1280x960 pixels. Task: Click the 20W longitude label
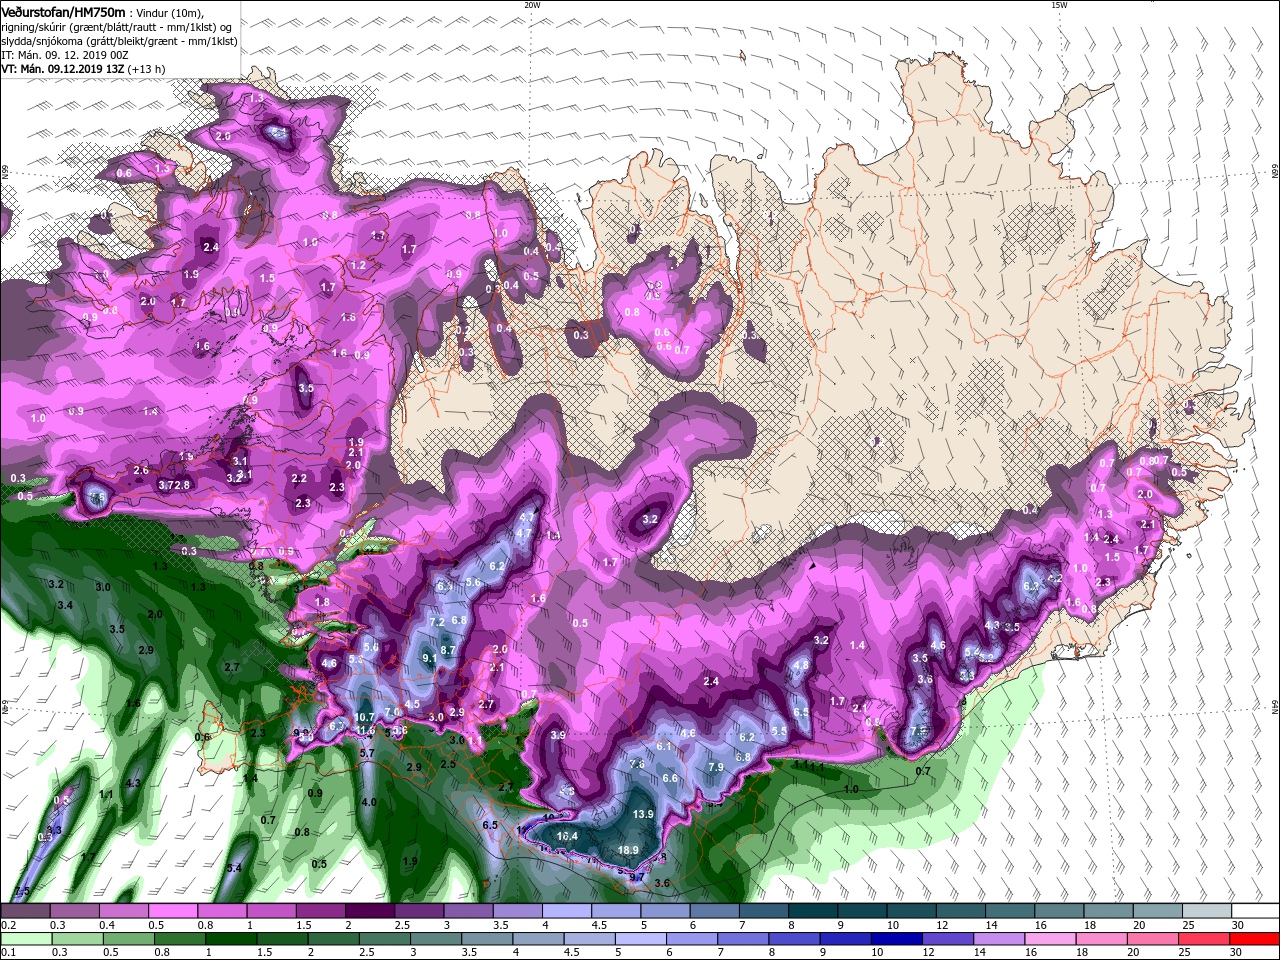[532, 5]
